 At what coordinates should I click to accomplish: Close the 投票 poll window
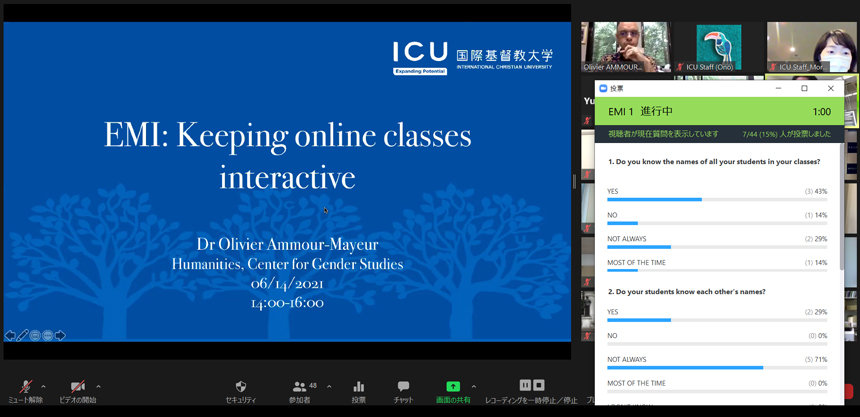pyautogui.click(x=831, y=88)
